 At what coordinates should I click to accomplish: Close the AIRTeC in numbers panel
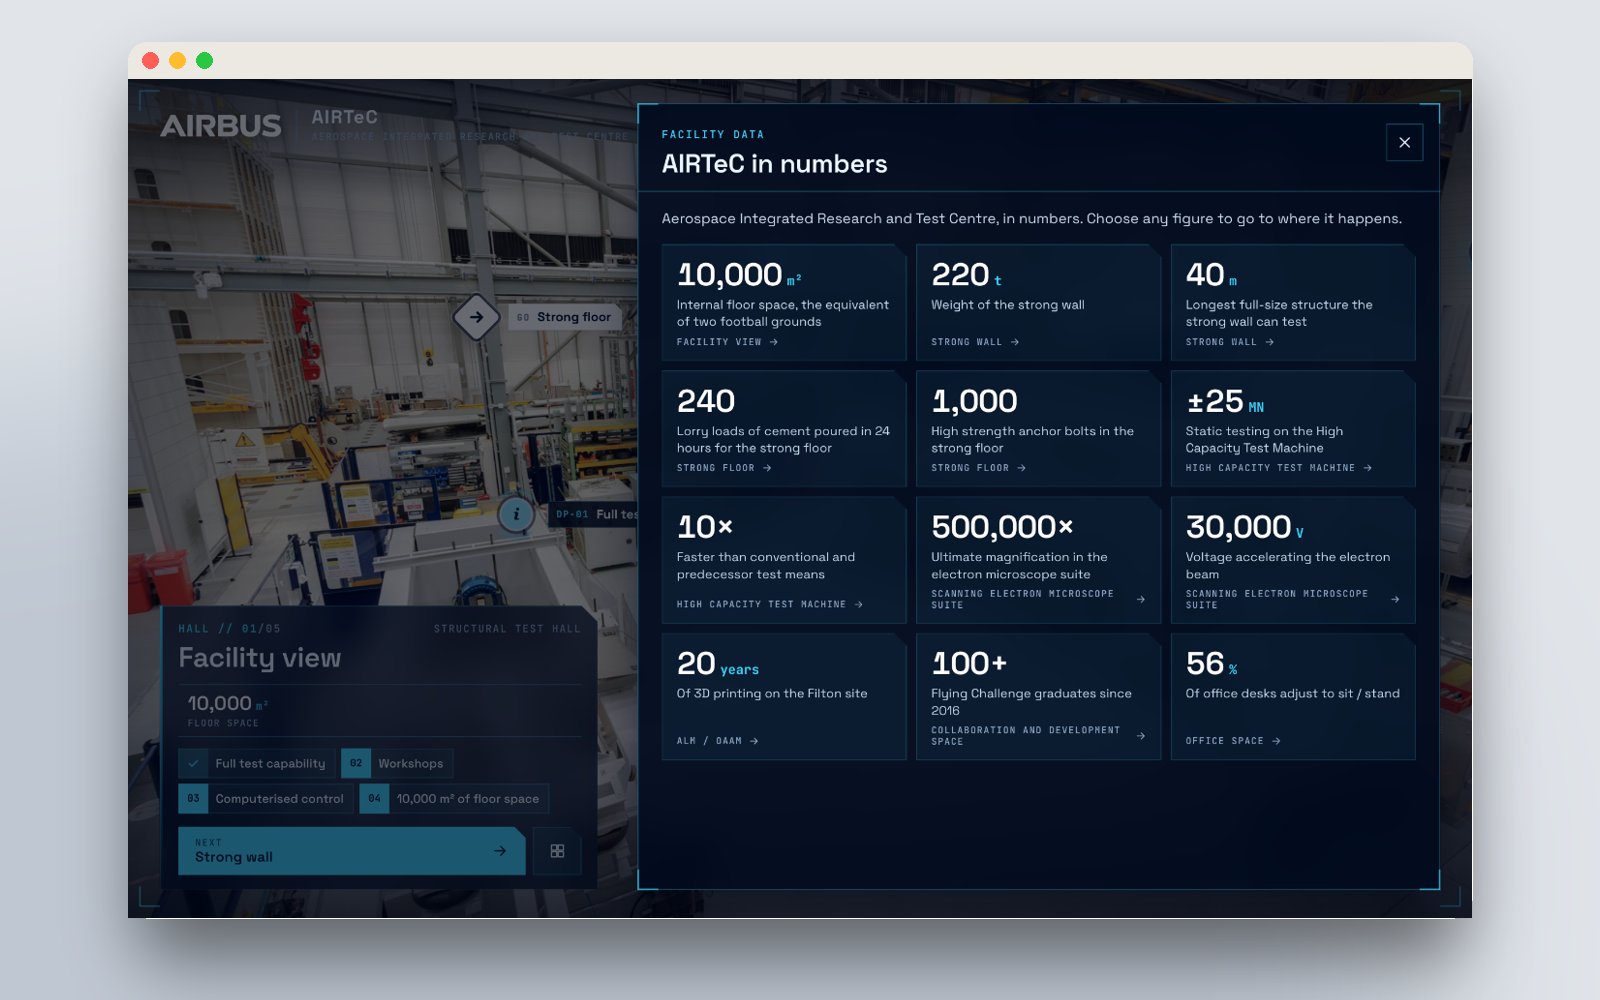click(x=1404, y=143)
